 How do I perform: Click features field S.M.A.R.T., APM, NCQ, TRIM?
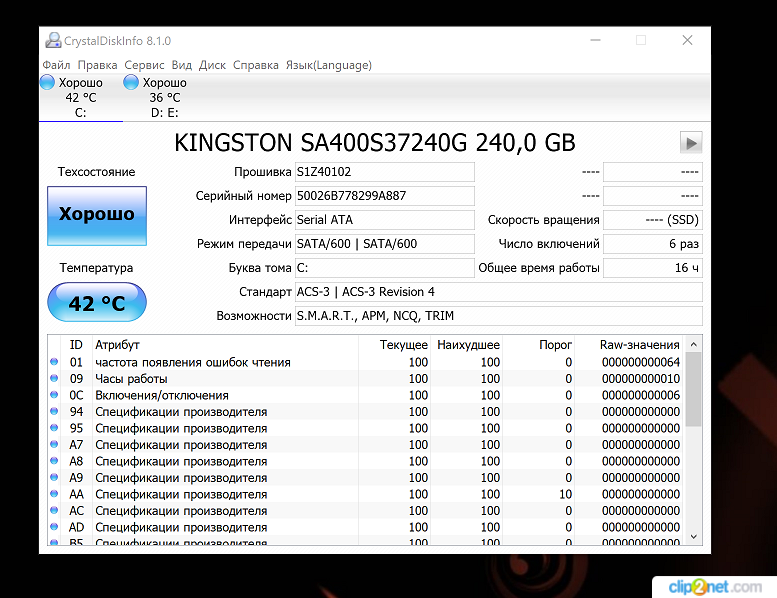[x=499, y=316]
